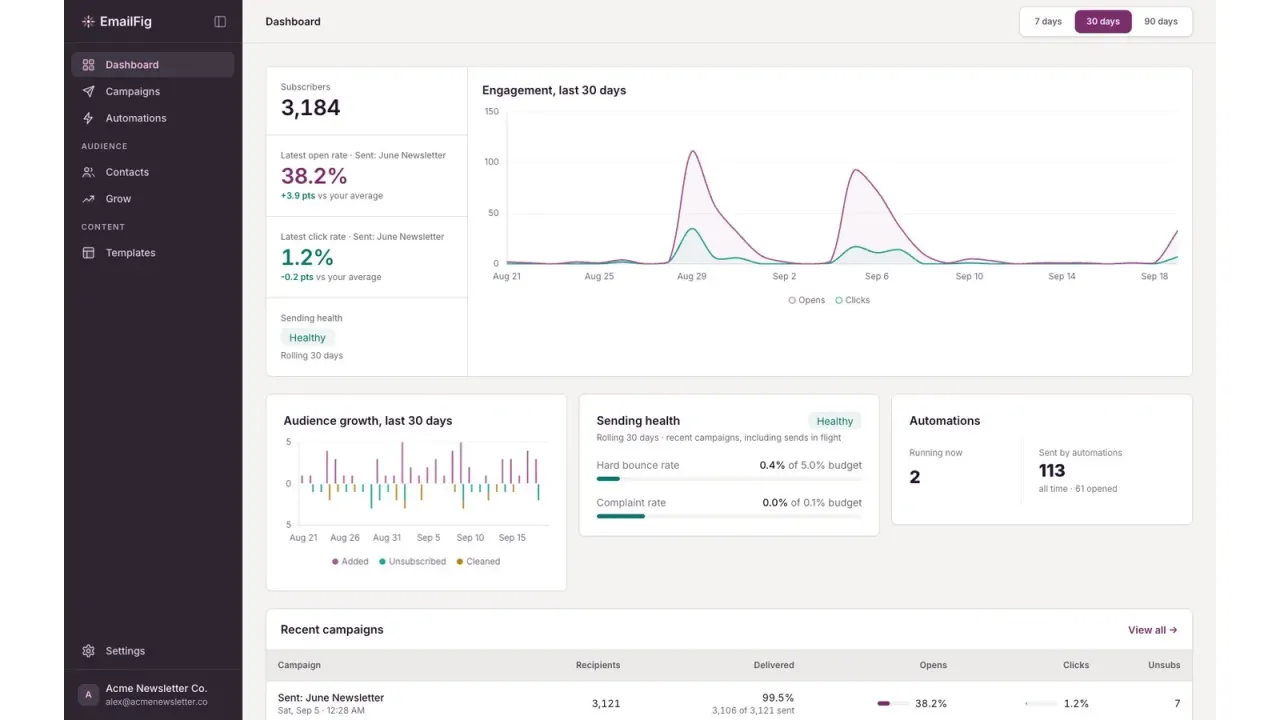Screen dimensions: 1280x720
Task: Open the Sent: June Newsletter campaign
Action: [x=331, y=698]
